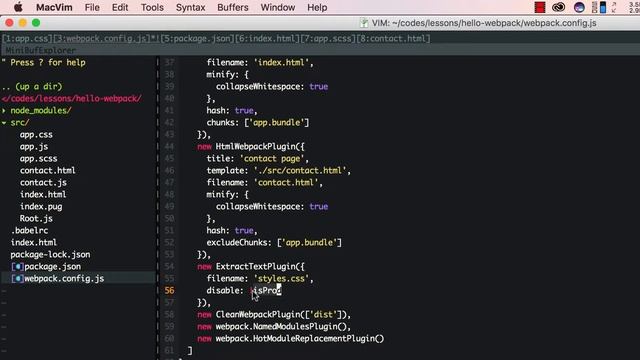
Task: Click the marker icon beside webpack.config.js
Action: [x=17, y=278]
